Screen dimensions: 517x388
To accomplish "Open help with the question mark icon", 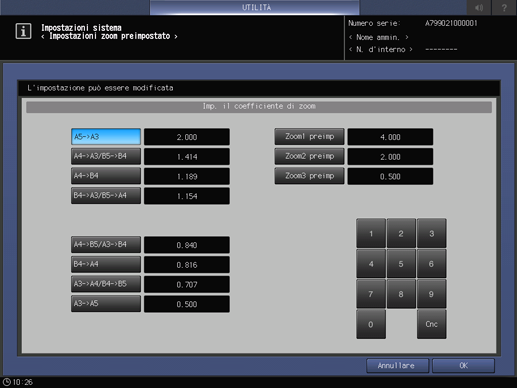I will pyautogui.click(x=504, y=7).
